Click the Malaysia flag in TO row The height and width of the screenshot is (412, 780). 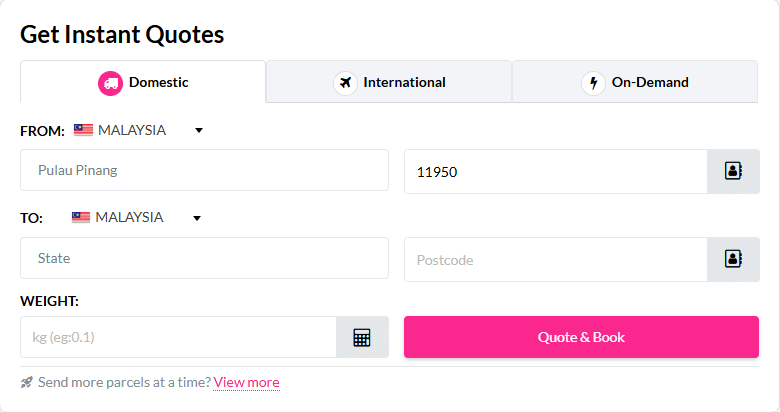pos(81,217)
